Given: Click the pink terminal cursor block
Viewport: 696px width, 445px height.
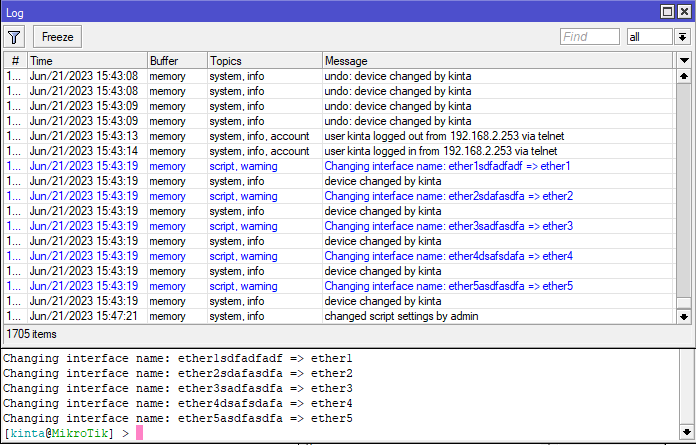Looking at the screenshot, I should 139,433.
